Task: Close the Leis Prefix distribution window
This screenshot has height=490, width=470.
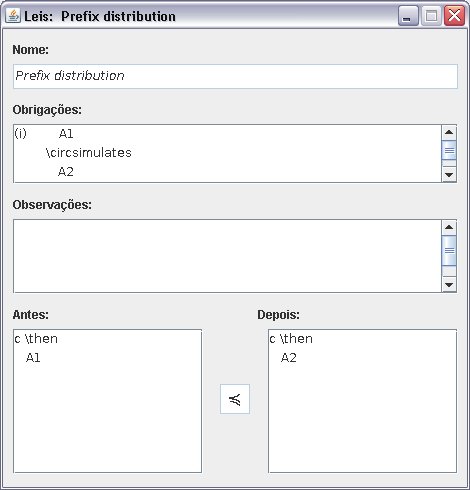Action: click(x=454, y=16)
